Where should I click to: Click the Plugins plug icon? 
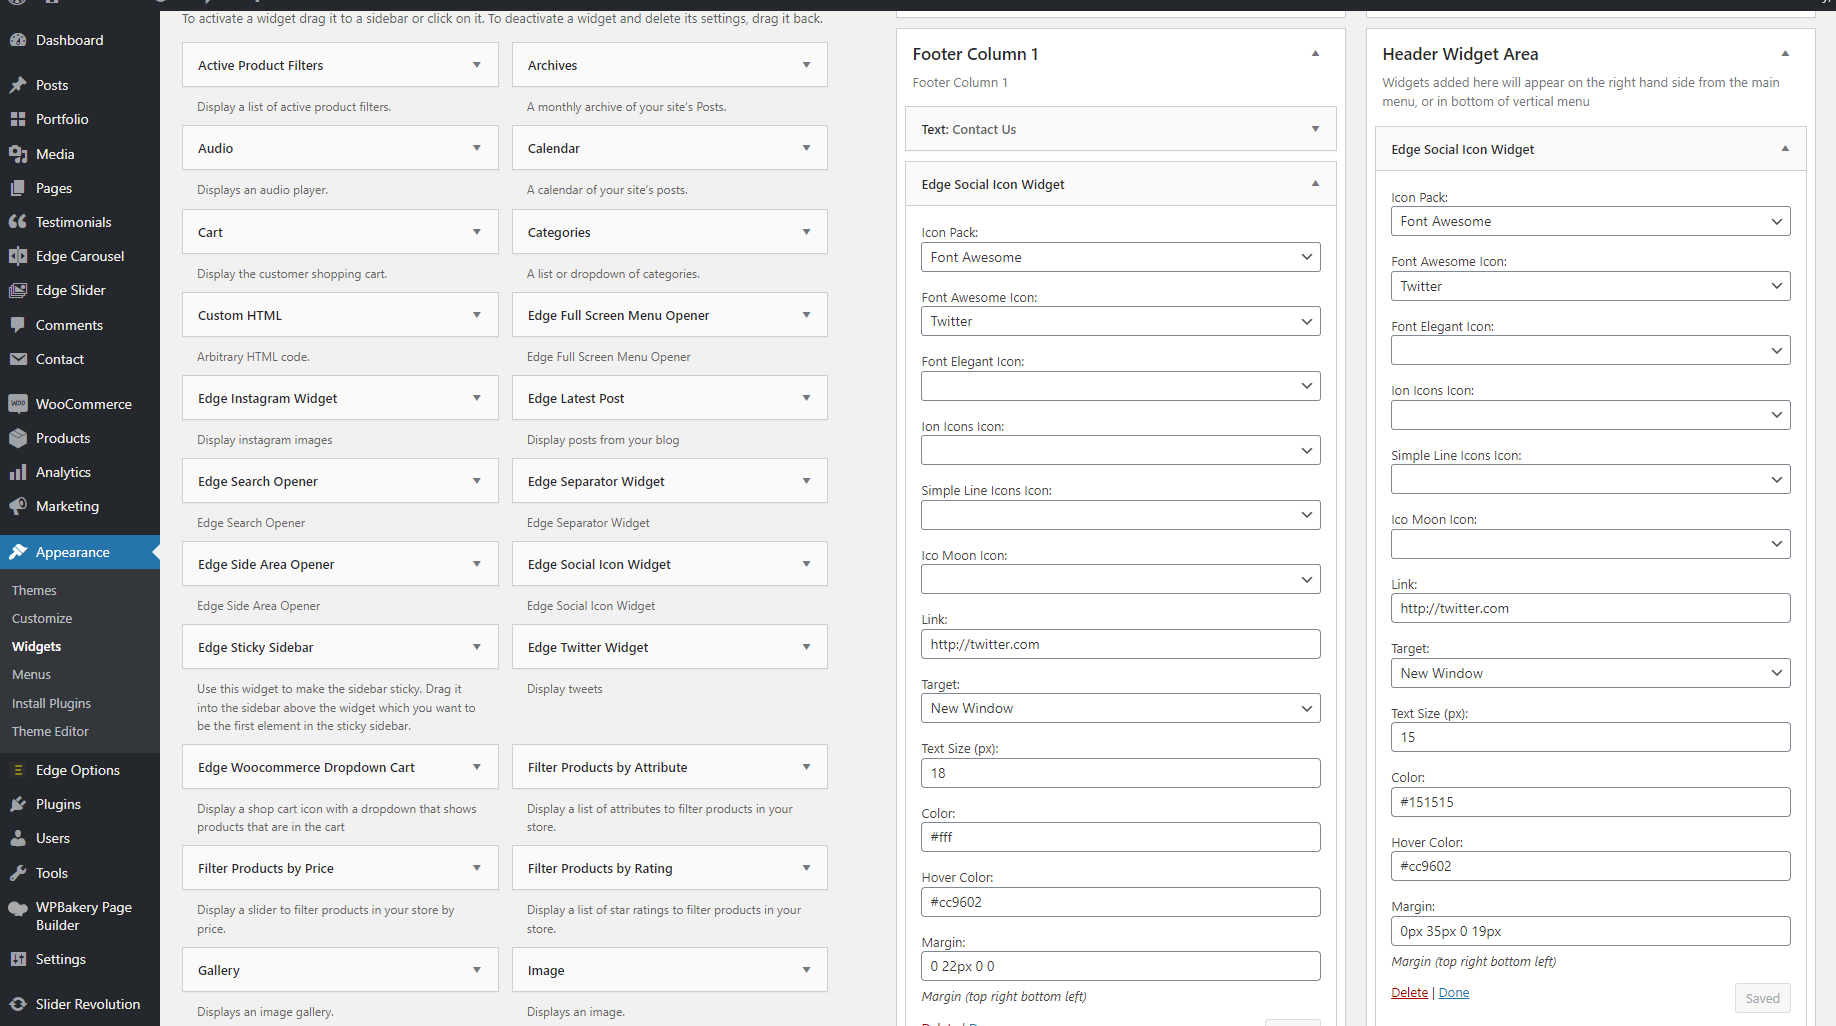click(x=18, y=804)
